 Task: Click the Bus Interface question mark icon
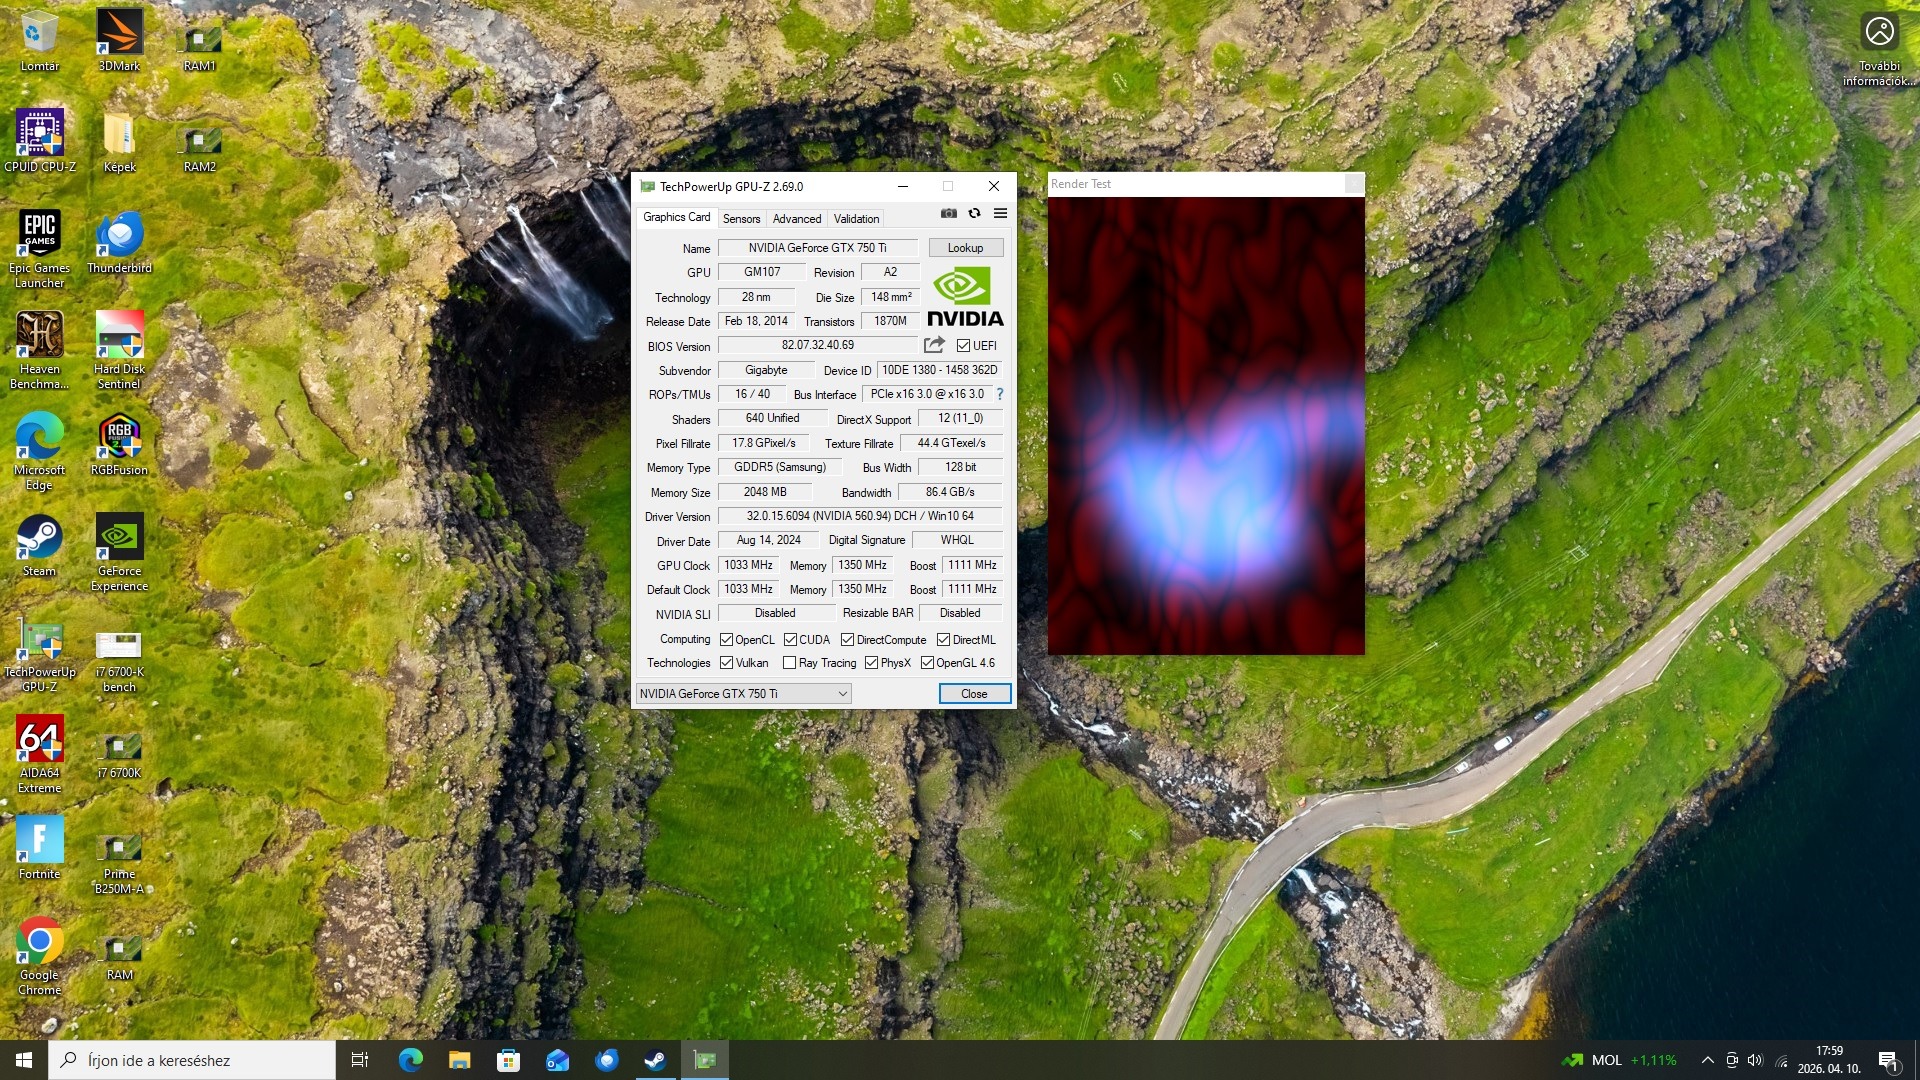pyautogui.click(x=999, y=394)
